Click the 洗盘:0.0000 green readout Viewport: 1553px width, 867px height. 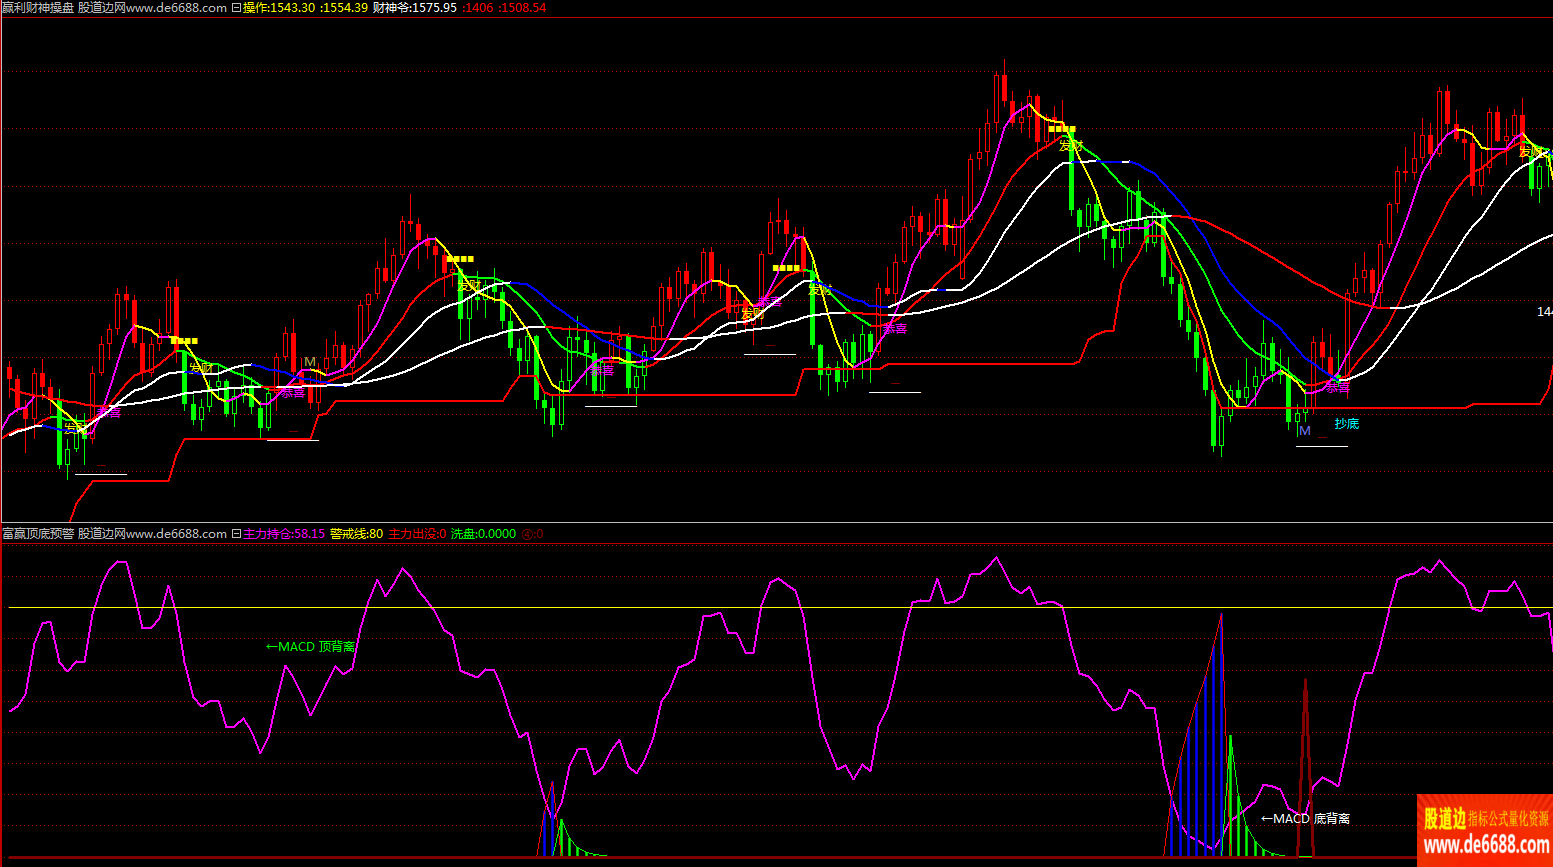483,534
